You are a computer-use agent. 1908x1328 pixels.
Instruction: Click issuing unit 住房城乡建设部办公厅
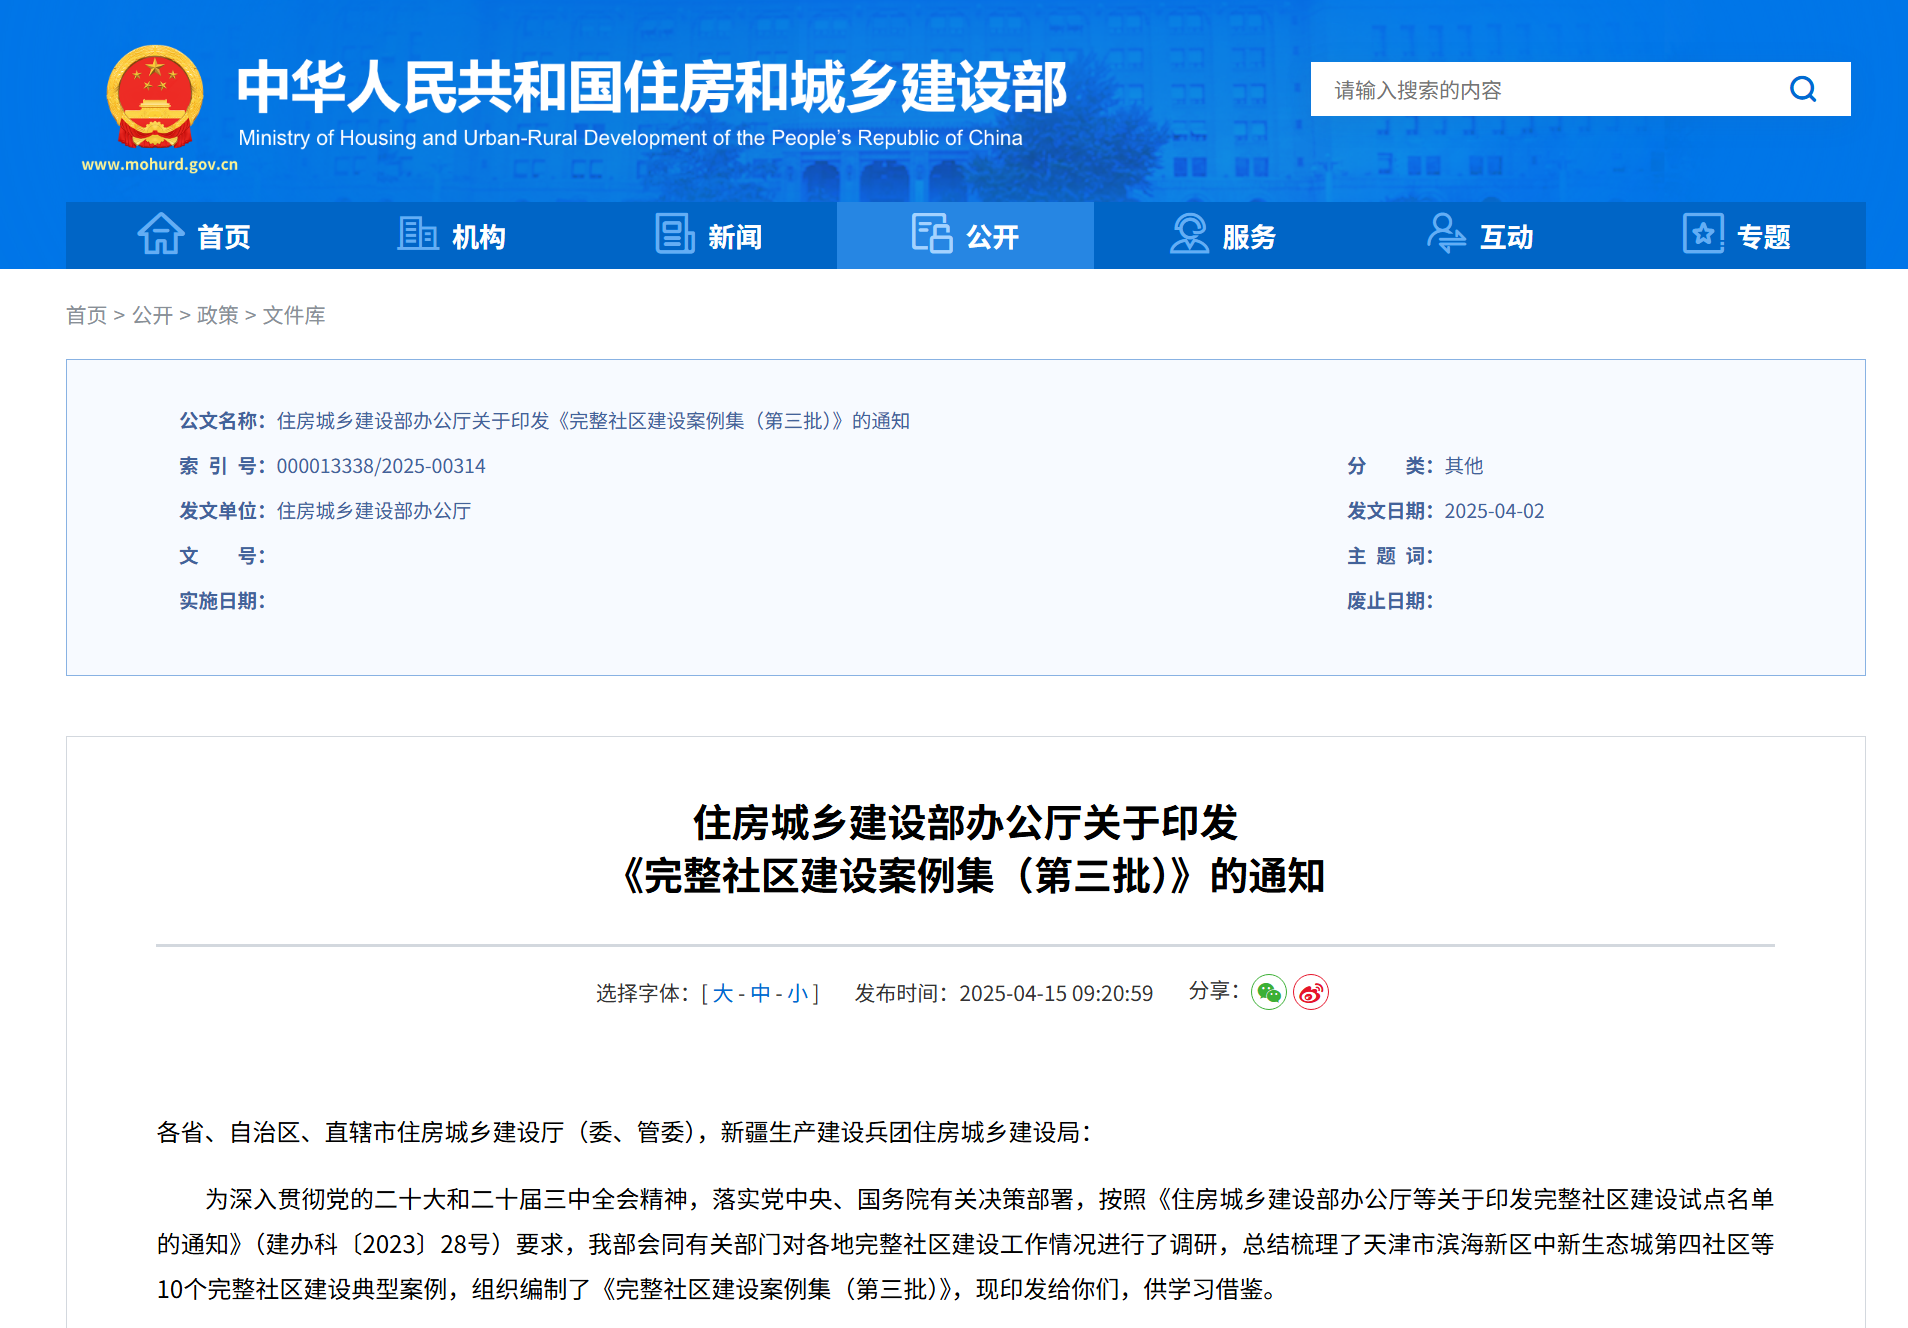pyautogui.click(x=374, y=511)
